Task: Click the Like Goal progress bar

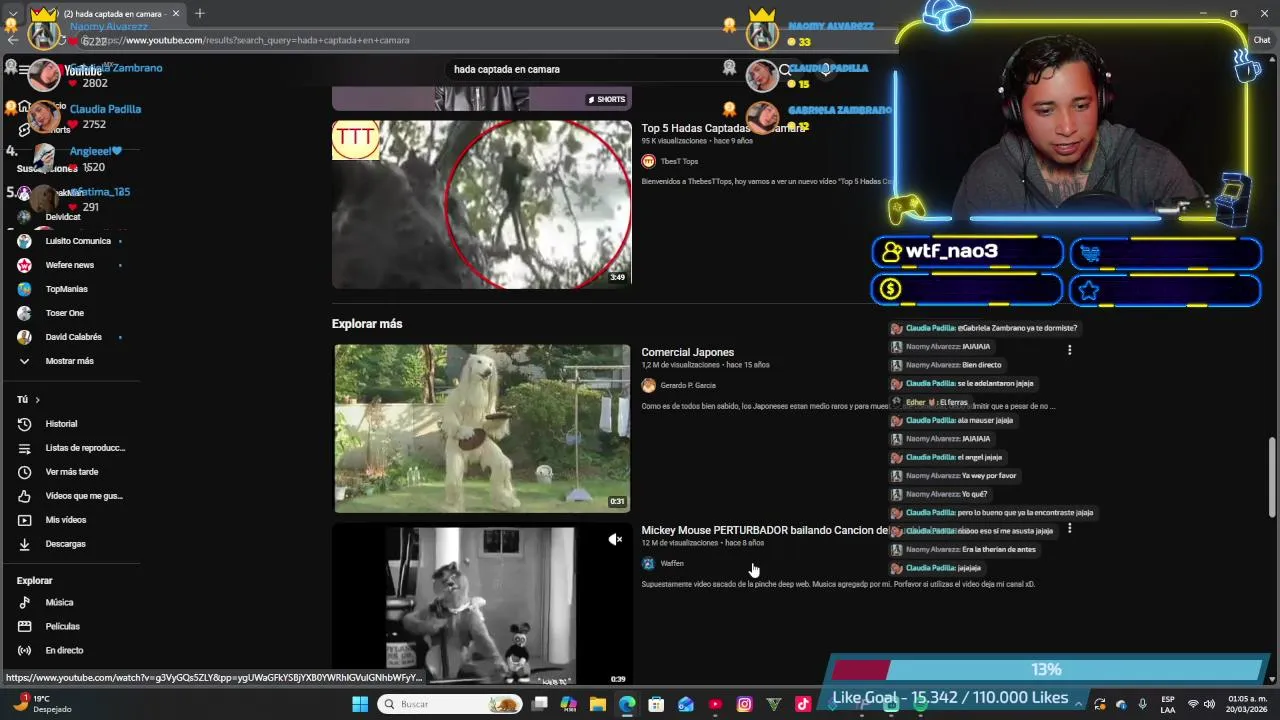Action: (x=1046, y=669)
